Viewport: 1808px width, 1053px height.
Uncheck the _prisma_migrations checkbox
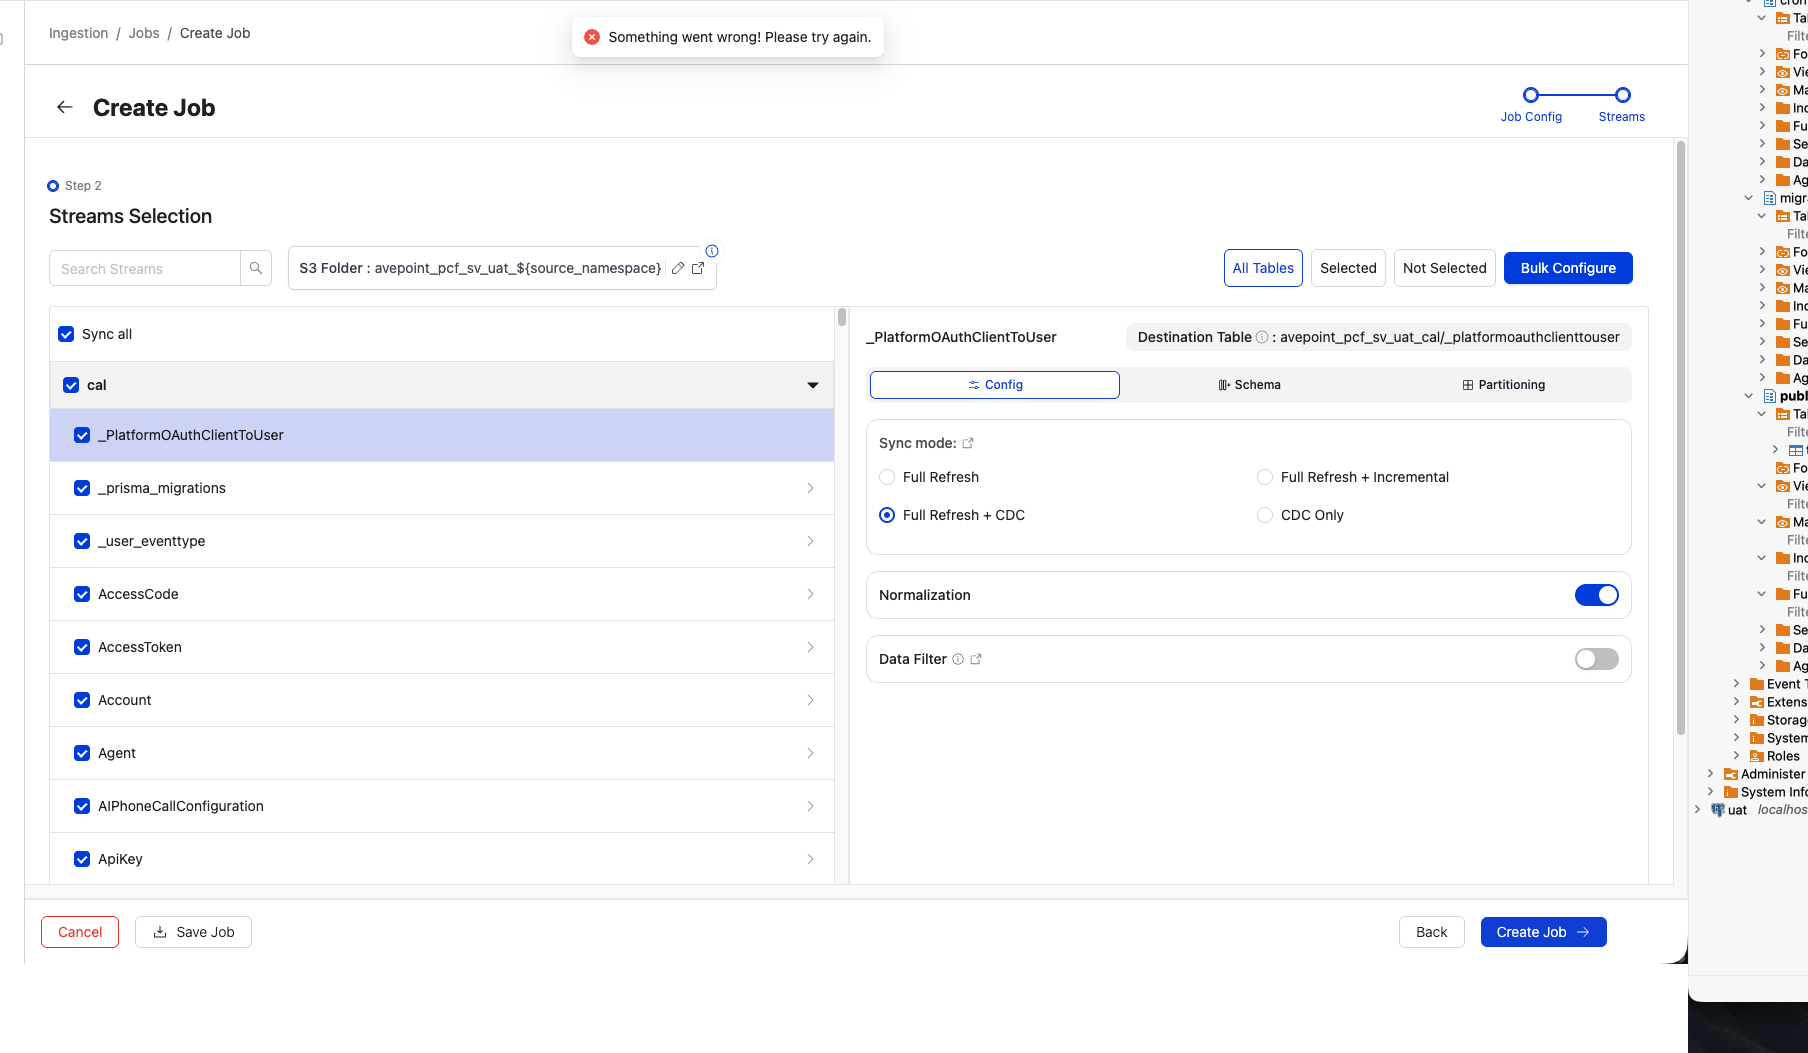82,488
